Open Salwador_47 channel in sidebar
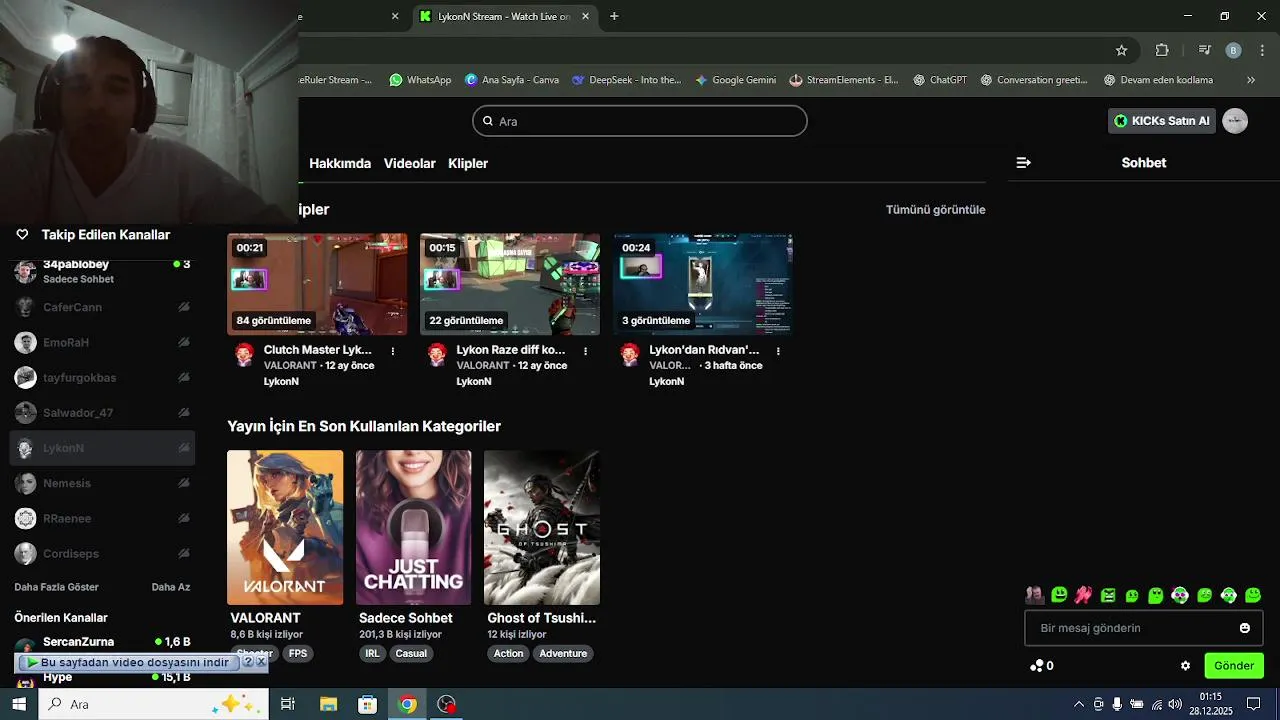This screenshot has width=1280, height=720. click(102, 413)
